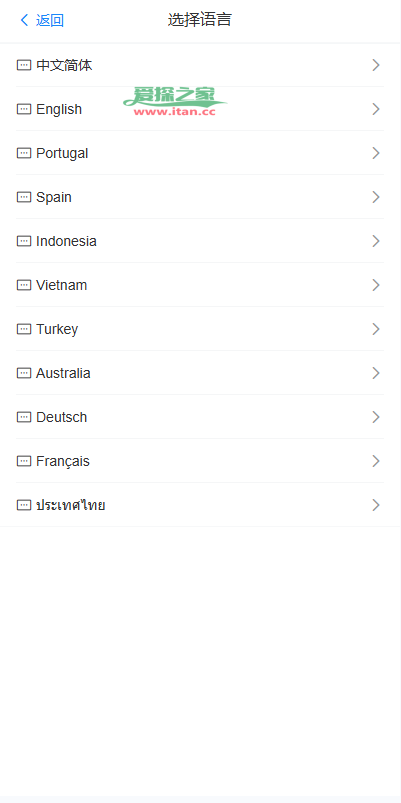This screenshot has width=401, height=803.
Task: Click the icon beside Portugal
Action: click(x=24, y=153)
